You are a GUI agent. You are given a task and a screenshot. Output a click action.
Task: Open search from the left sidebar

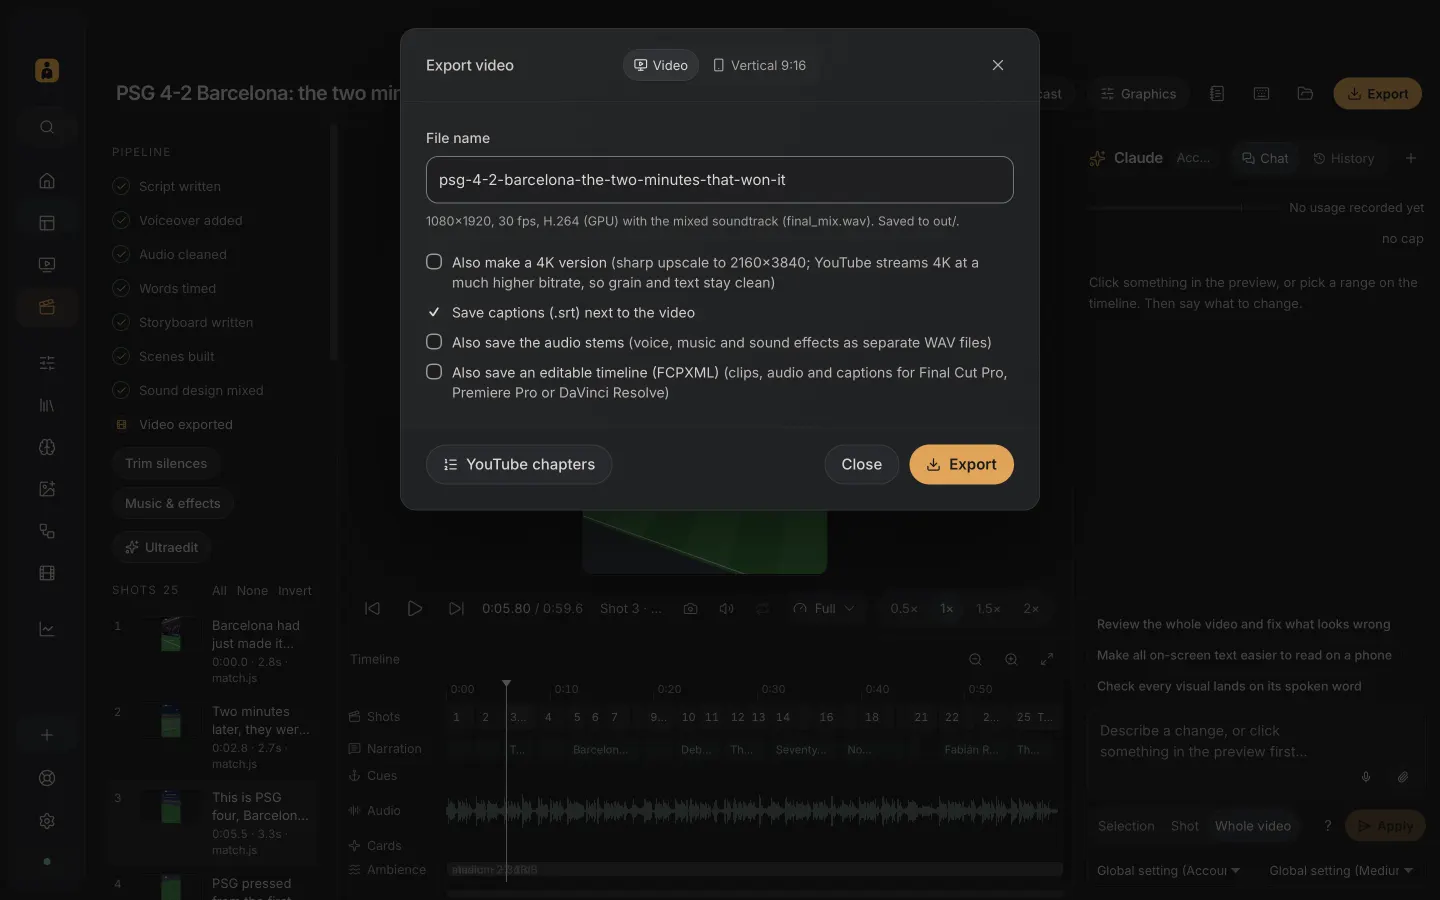[x=47, y=127]
